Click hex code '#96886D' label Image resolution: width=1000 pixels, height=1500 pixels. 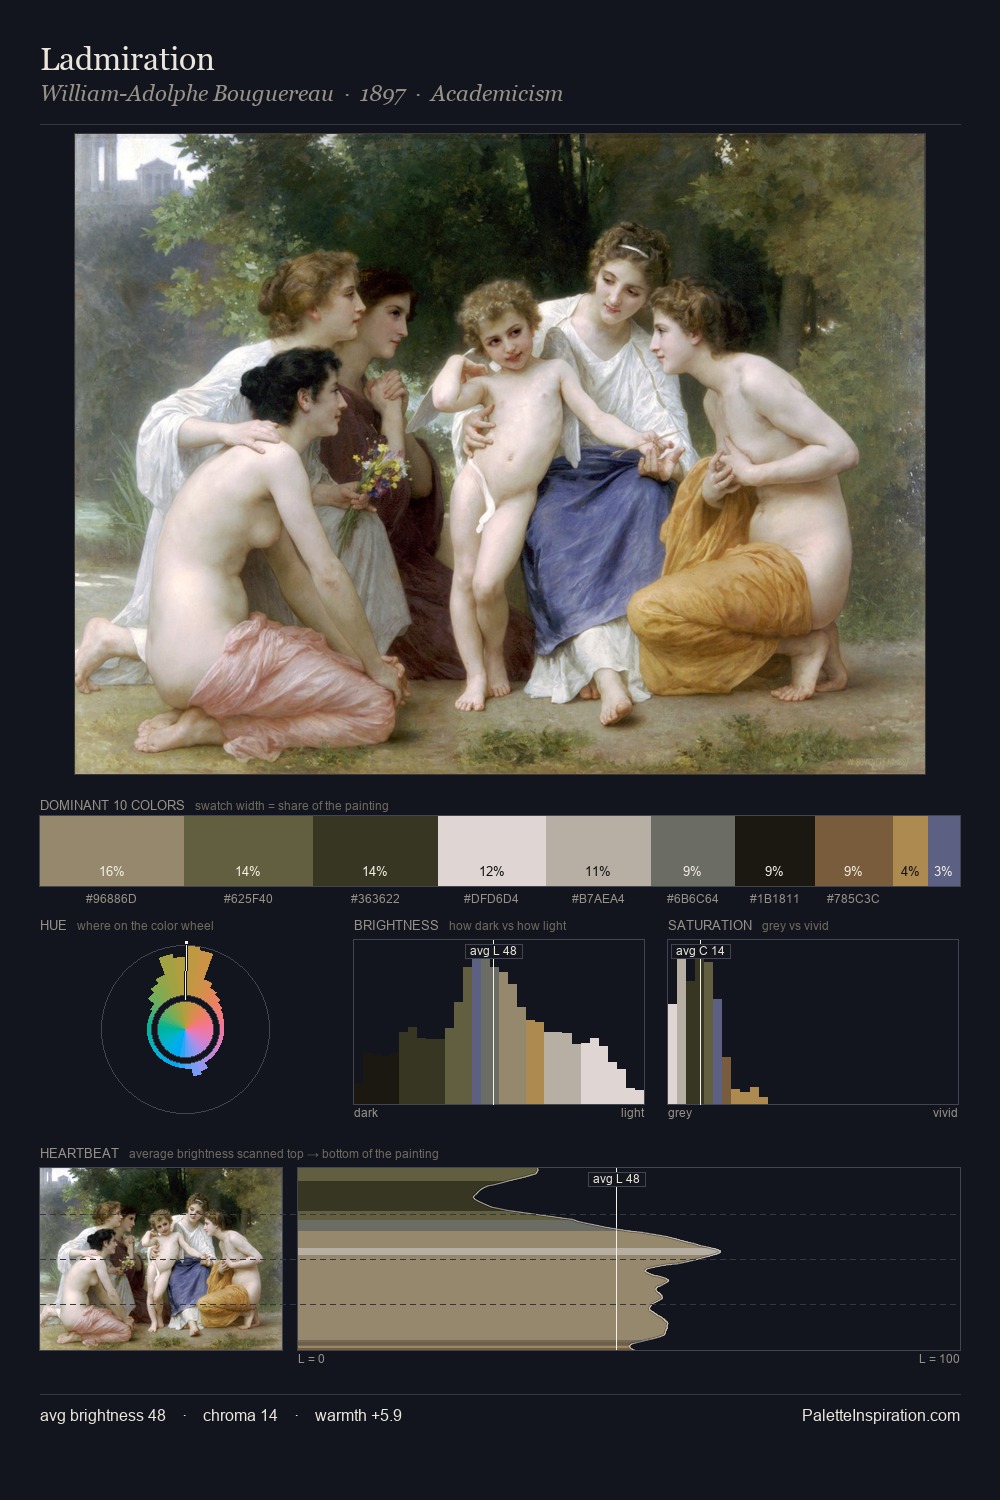(111, 898)
